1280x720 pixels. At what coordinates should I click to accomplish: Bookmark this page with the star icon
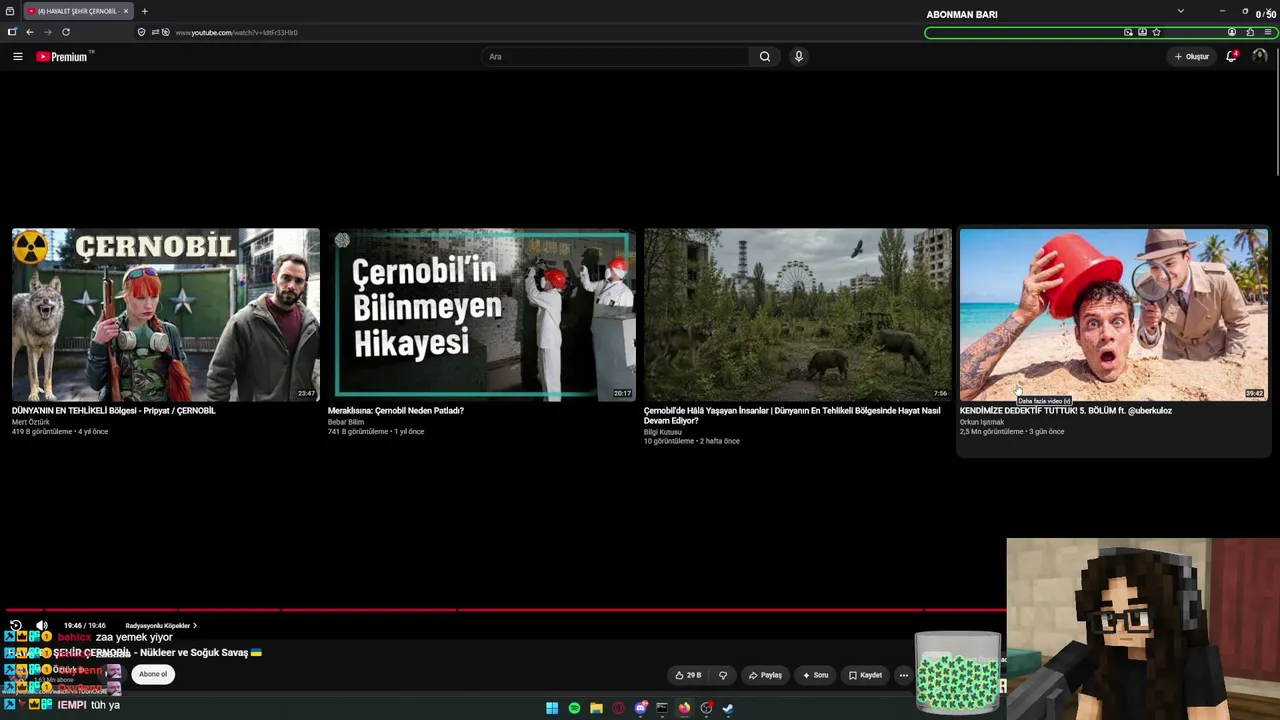[x=1156, y=32]
